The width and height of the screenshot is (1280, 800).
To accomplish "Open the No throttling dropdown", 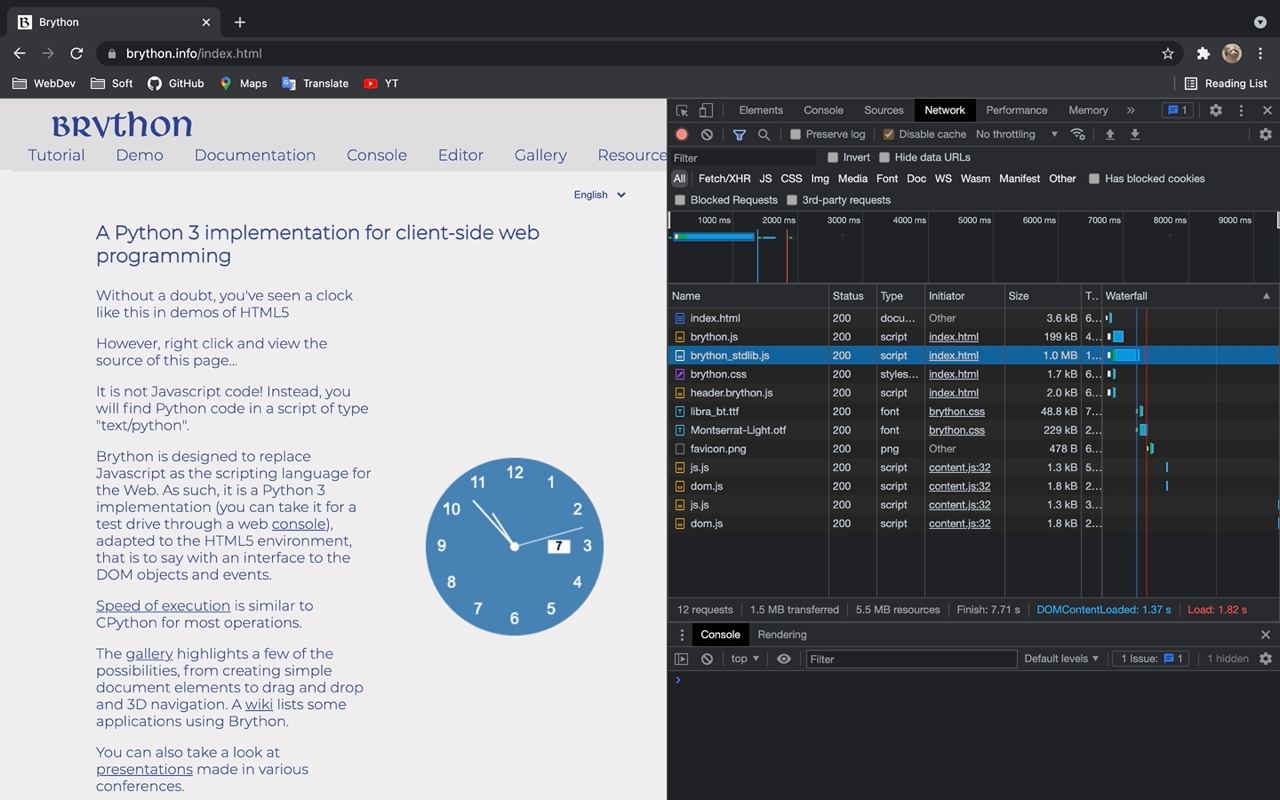I will (1016, 134).
